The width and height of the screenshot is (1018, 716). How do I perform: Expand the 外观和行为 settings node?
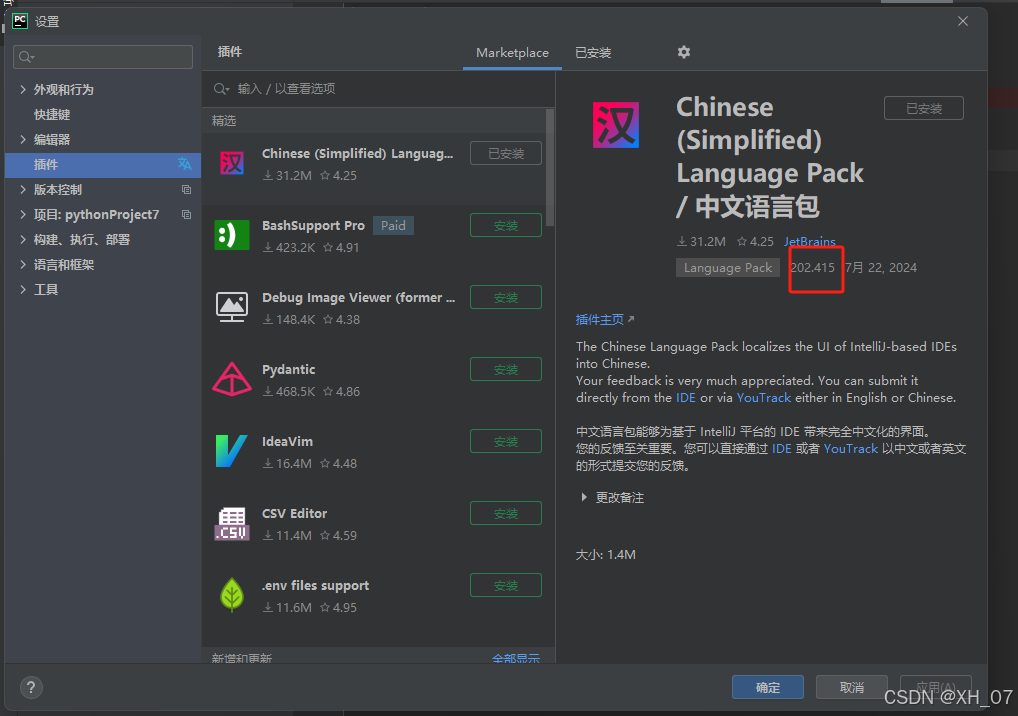coord(23,89)
